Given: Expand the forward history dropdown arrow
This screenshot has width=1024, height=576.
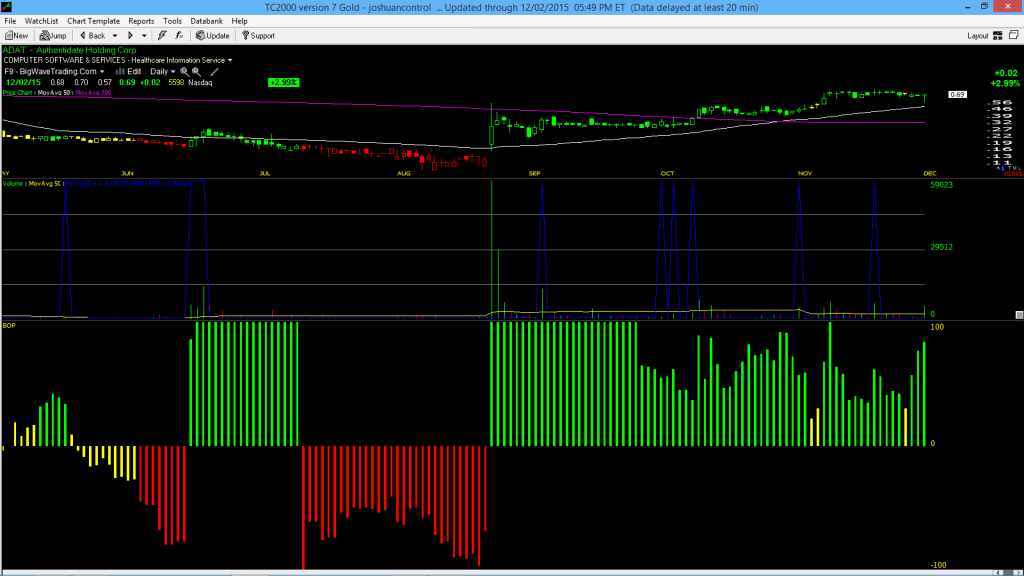Looking at the screenshot, I should point(144,36).
